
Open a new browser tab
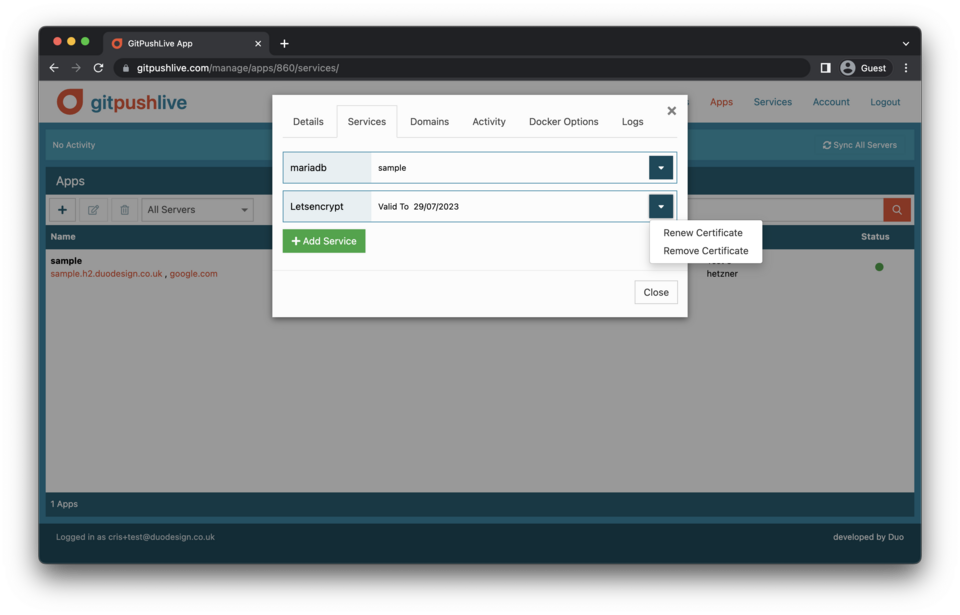[284, 43]
